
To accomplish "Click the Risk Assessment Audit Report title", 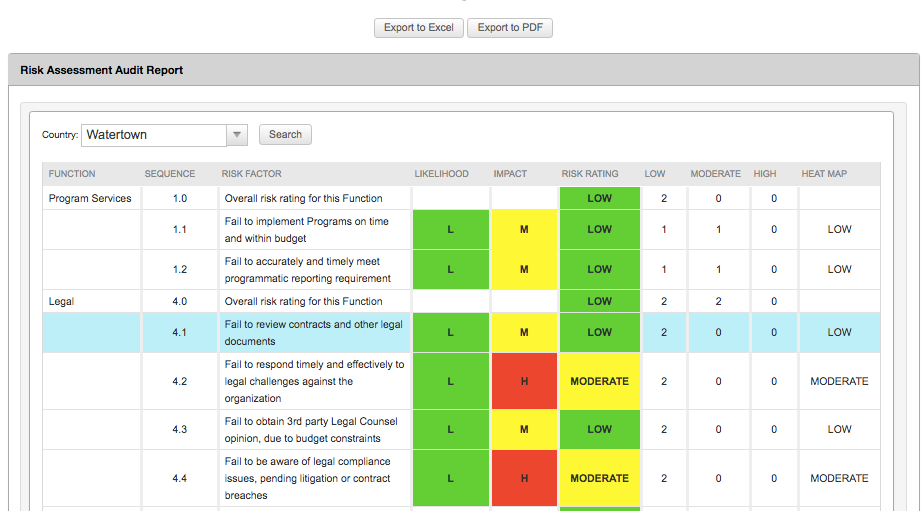I will pyautogui.click(x=101, y=70).
